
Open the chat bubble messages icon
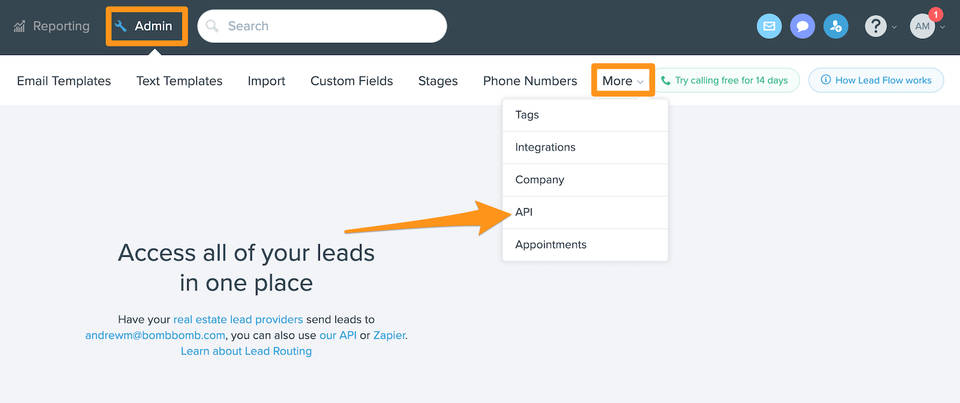click(802, 27)
